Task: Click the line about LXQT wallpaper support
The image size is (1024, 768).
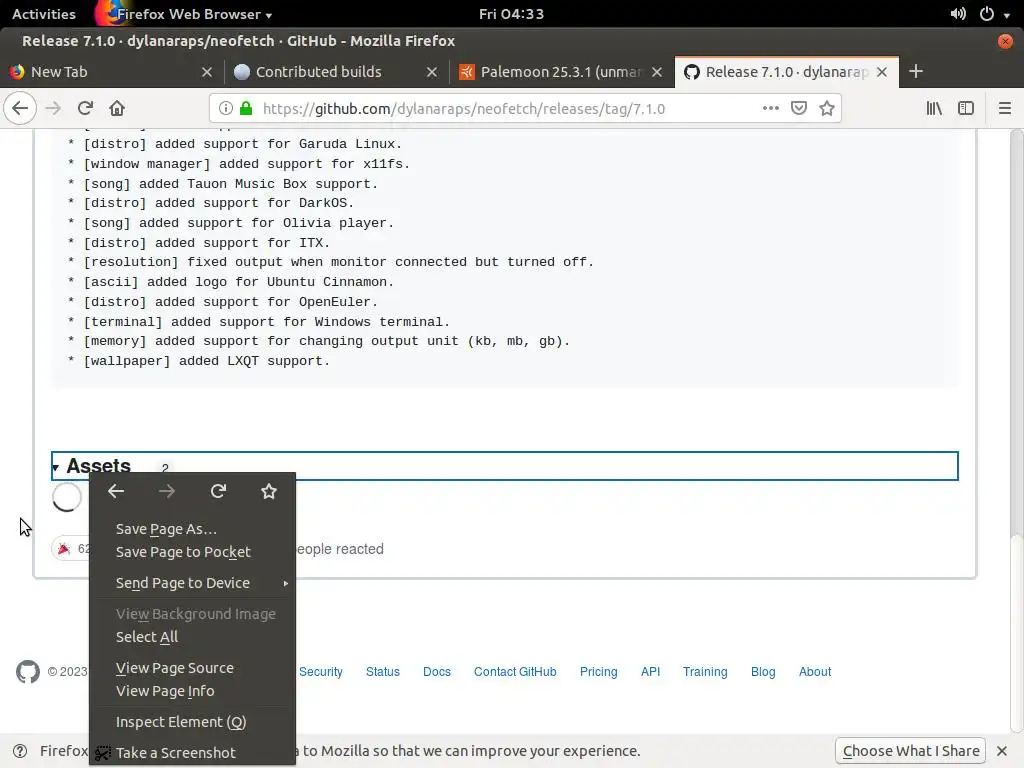Action: click(199, 361)
